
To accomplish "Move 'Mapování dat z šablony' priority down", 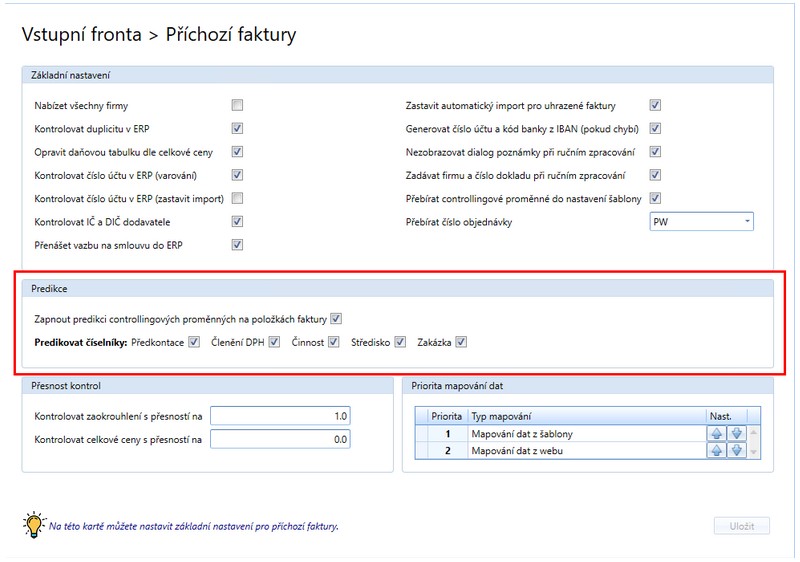I will click(736, 434).
